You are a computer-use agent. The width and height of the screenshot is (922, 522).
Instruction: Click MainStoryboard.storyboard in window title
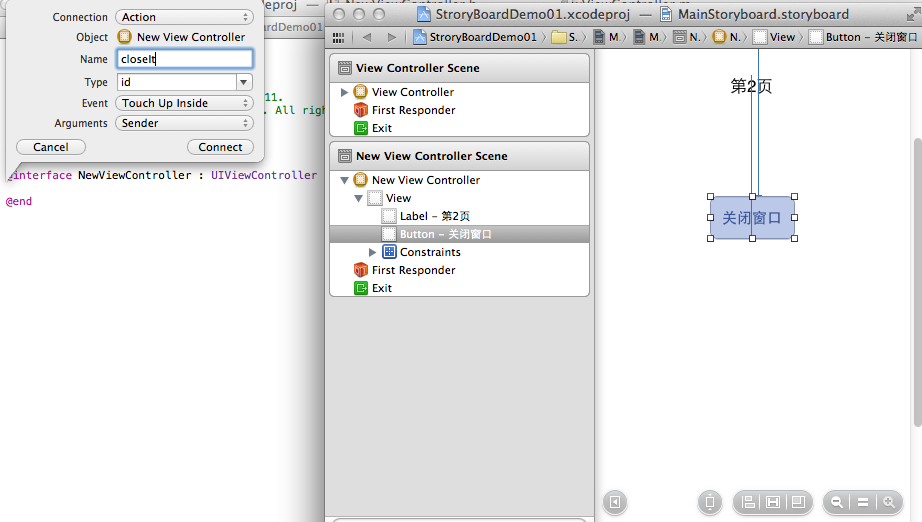click(763, 14)
